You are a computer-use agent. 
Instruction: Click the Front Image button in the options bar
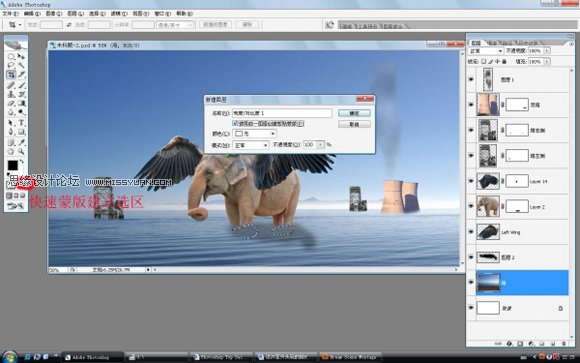tap(216, 24)
